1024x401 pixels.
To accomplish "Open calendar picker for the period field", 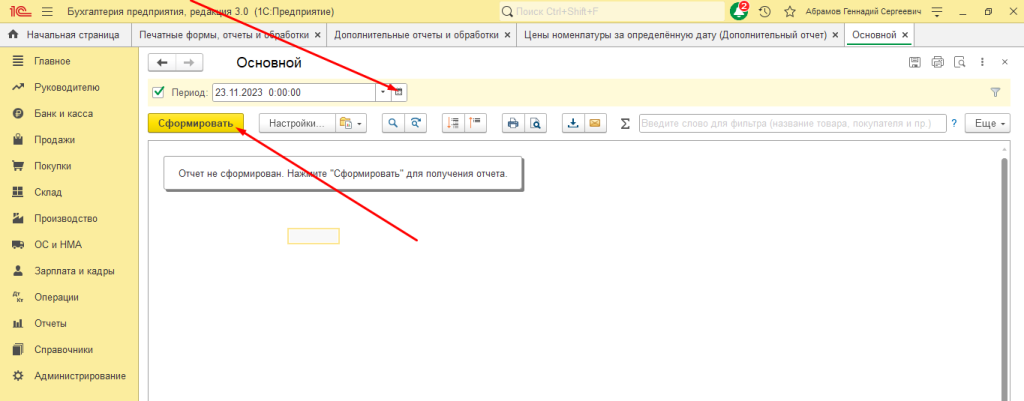I will coord(398,93).
